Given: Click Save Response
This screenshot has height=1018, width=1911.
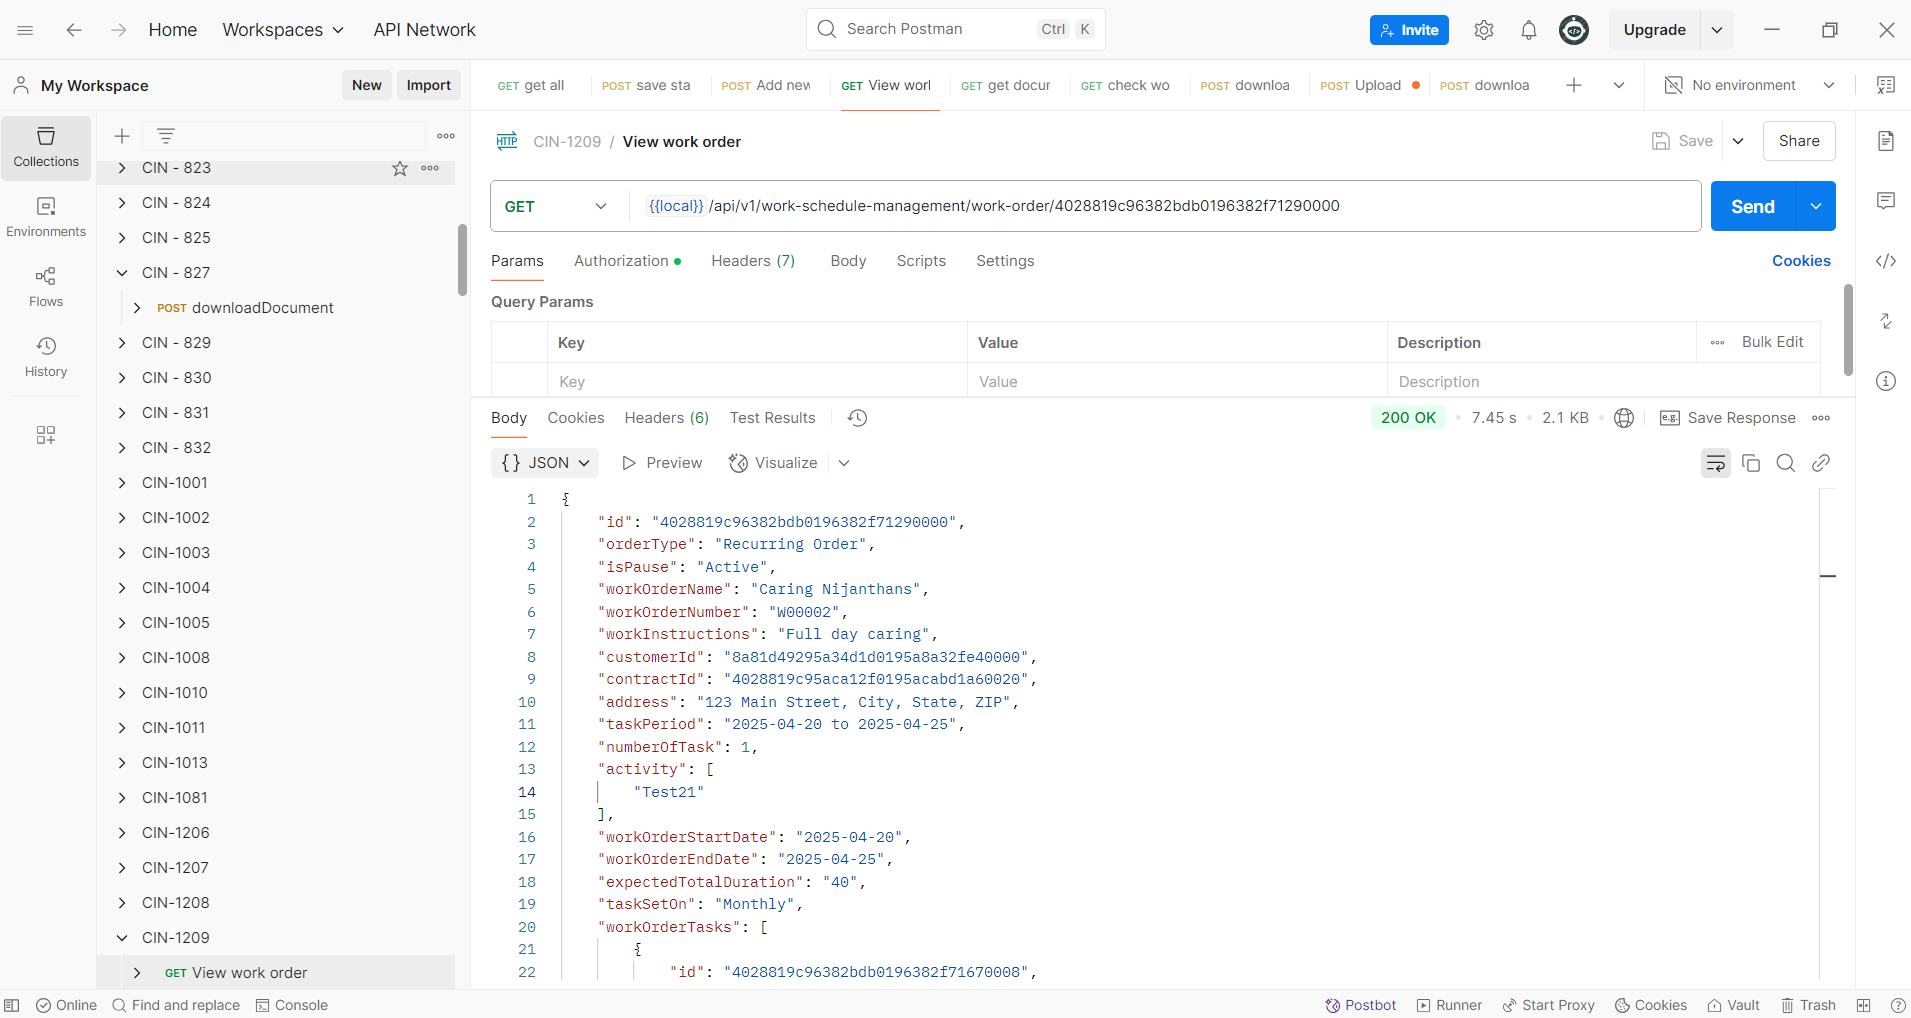Looking at the screenshot, I should [1727, 418].
